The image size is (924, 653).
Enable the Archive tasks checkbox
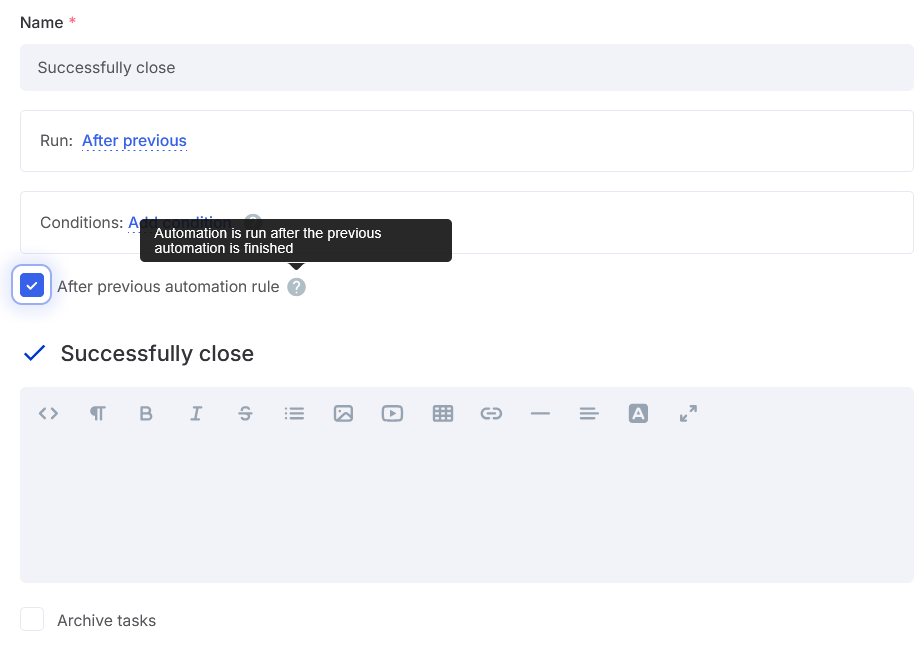tap(32, 620)
